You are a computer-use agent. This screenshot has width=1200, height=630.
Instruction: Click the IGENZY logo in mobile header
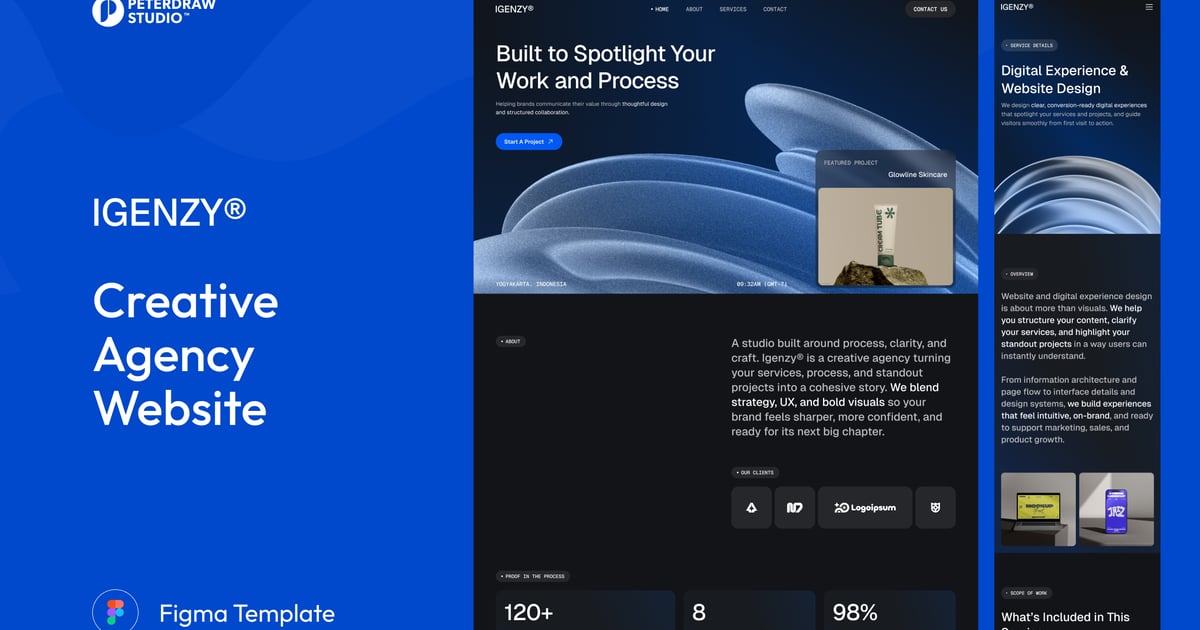coord(1017,7)
